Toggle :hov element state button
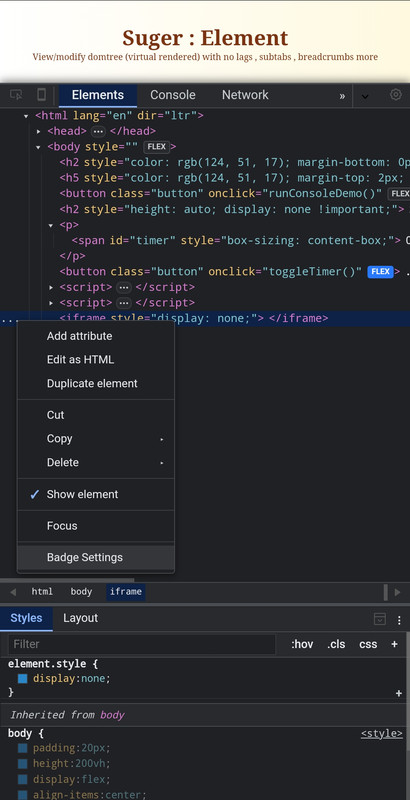This screenshot has width=410, height=800. click(x=302, y=644)
